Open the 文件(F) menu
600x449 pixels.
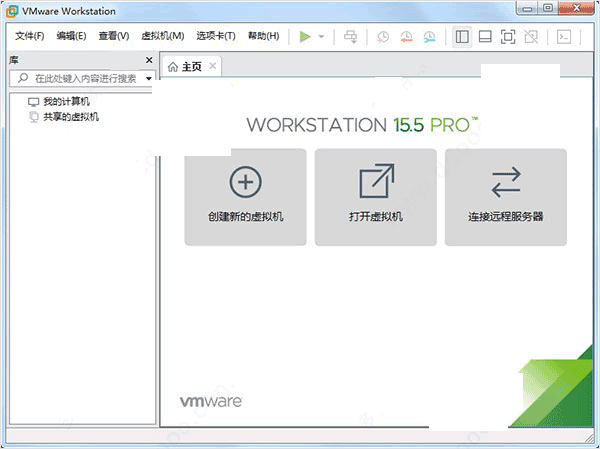pyautogui.click(x=30, y=36)
